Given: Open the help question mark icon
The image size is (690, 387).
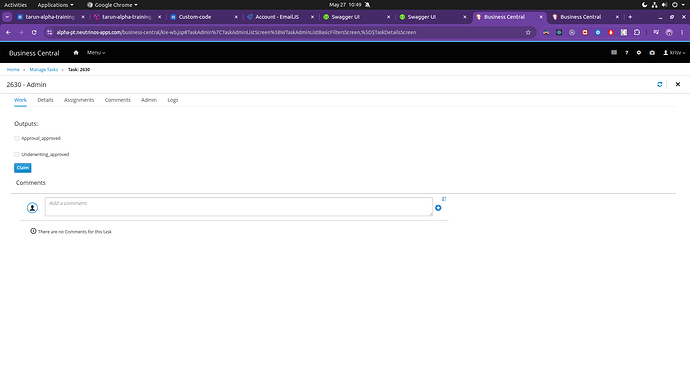Looking at the screenshot, I should 627,52.
